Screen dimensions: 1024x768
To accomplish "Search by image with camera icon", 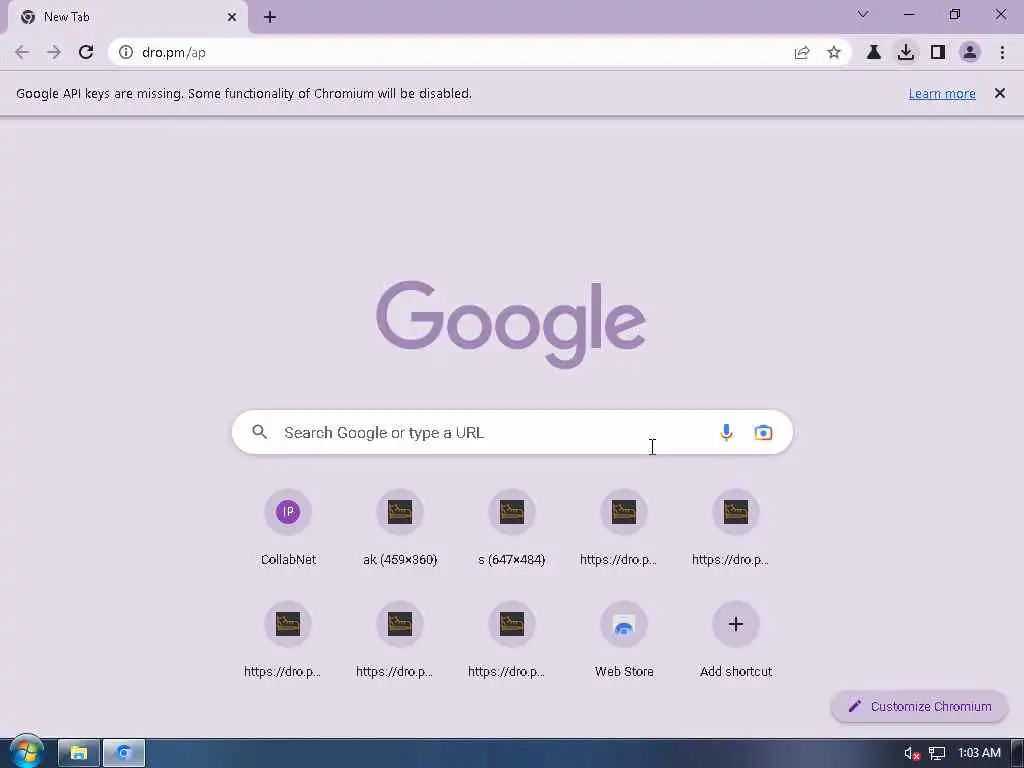I will coord(763,432).
